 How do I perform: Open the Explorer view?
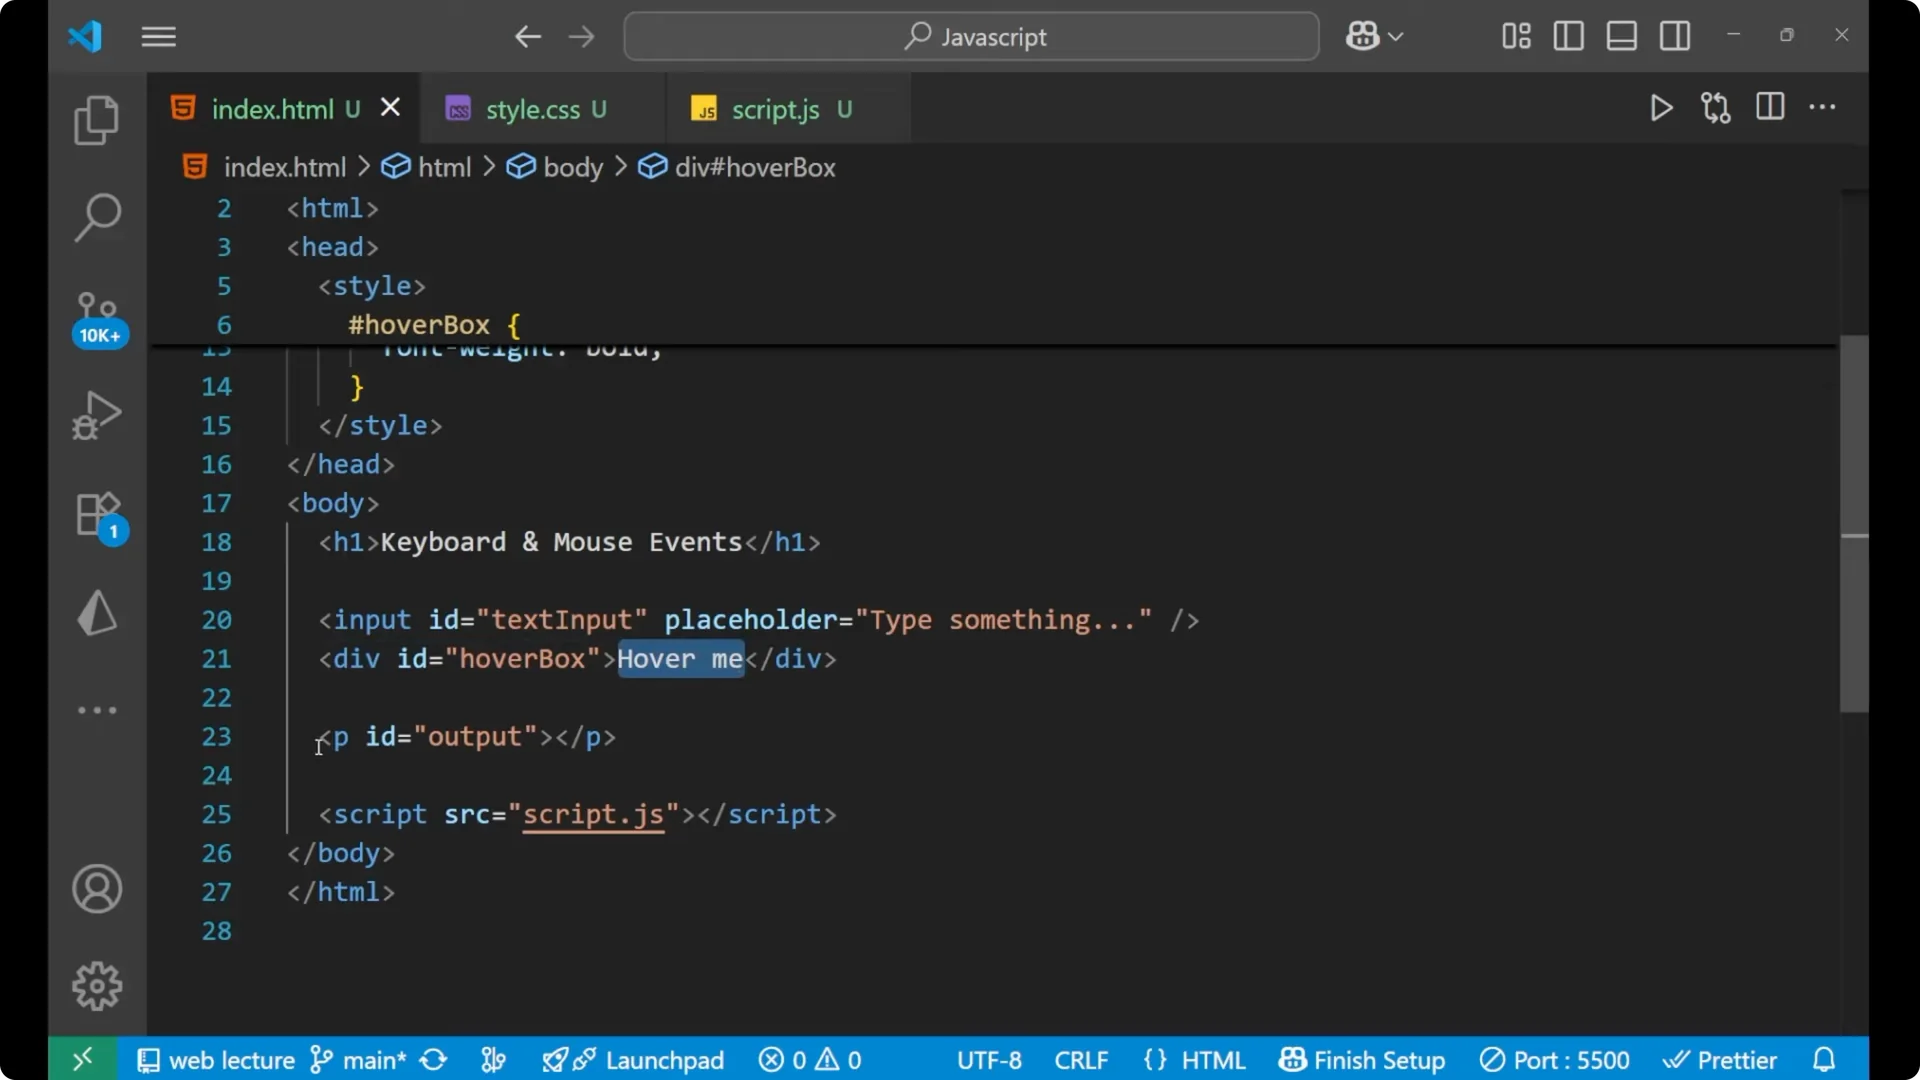[x=96, y=119]
